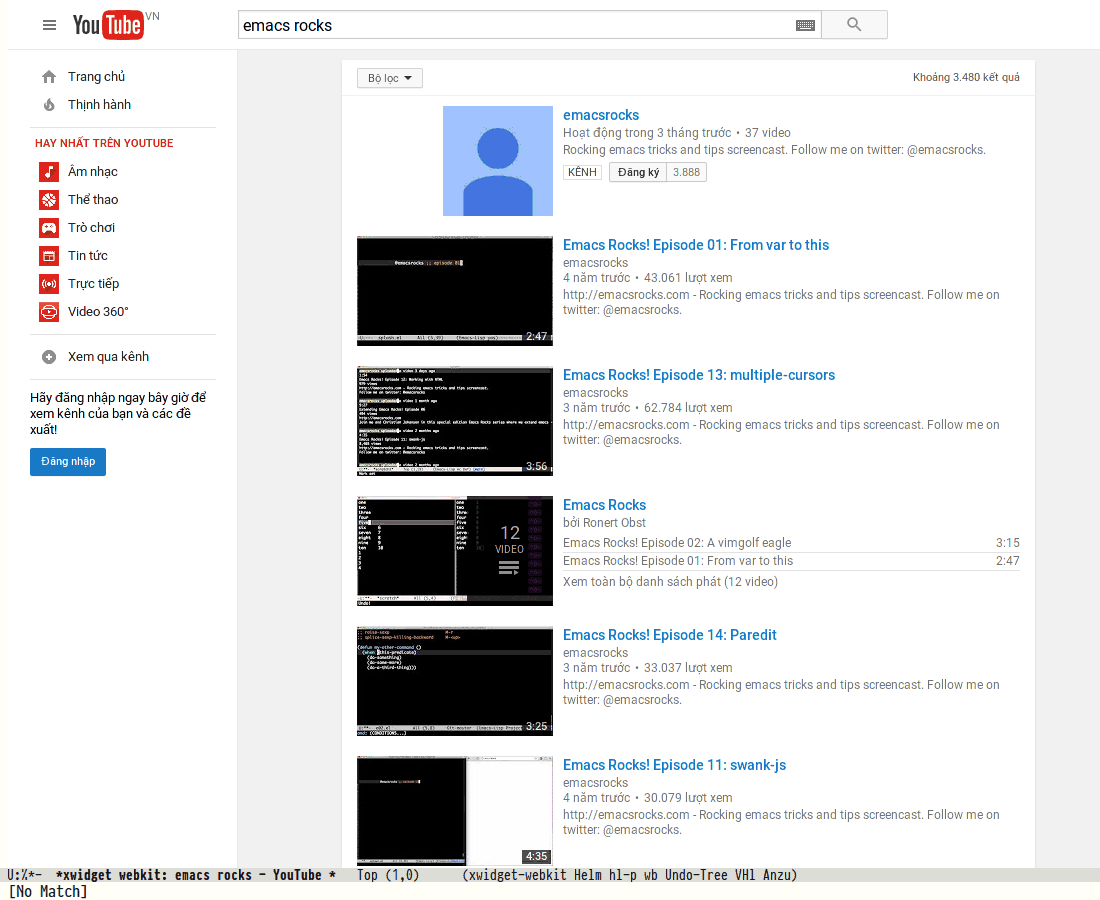The width and height of the screenshot is (1100, 900).
Task: Click the 12 VIDEO playlist thumbnail
Action: [455, 551]
